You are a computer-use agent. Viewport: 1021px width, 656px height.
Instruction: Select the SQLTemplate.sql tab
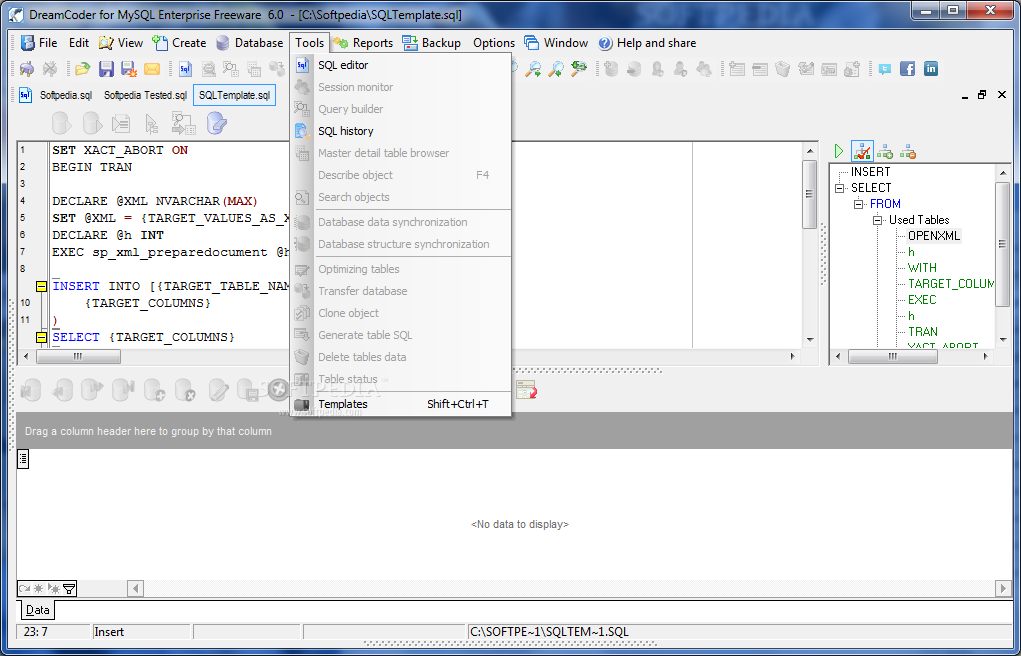click(x=234, y=95)
